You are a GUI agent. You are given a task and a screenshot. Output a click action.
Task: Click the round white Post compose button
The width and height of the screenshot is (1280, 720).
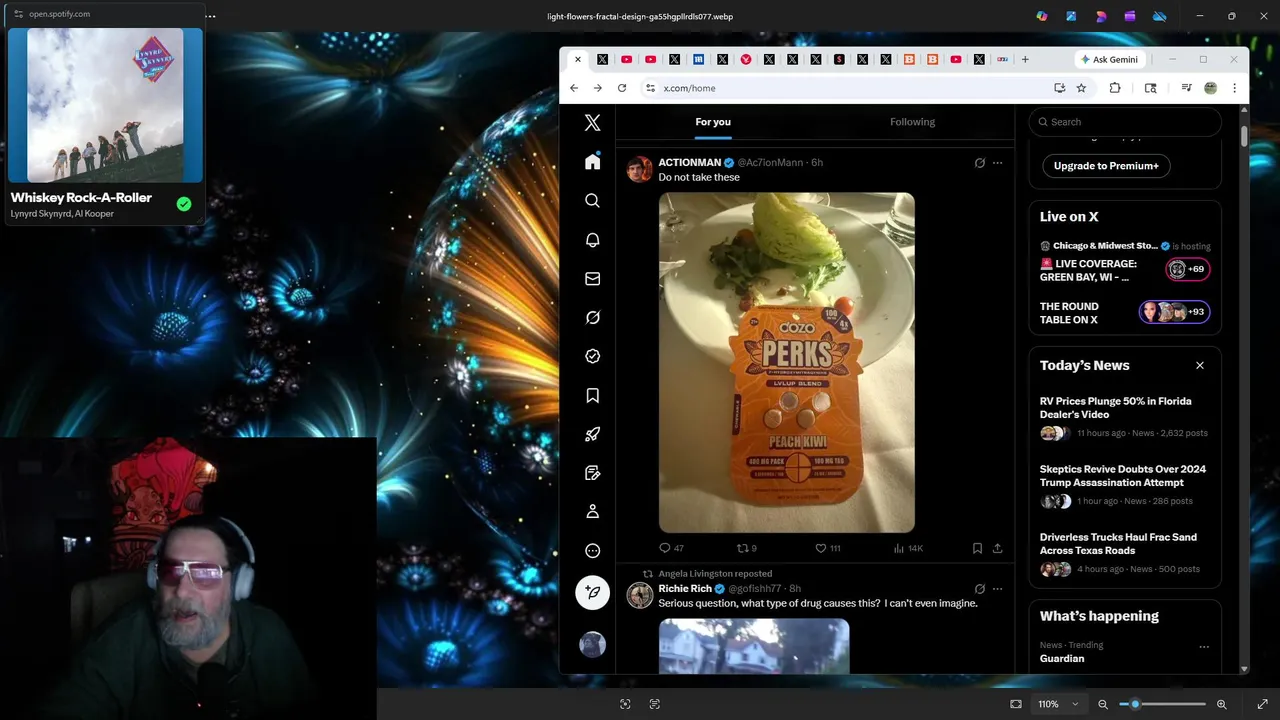(x=592, y=592)
